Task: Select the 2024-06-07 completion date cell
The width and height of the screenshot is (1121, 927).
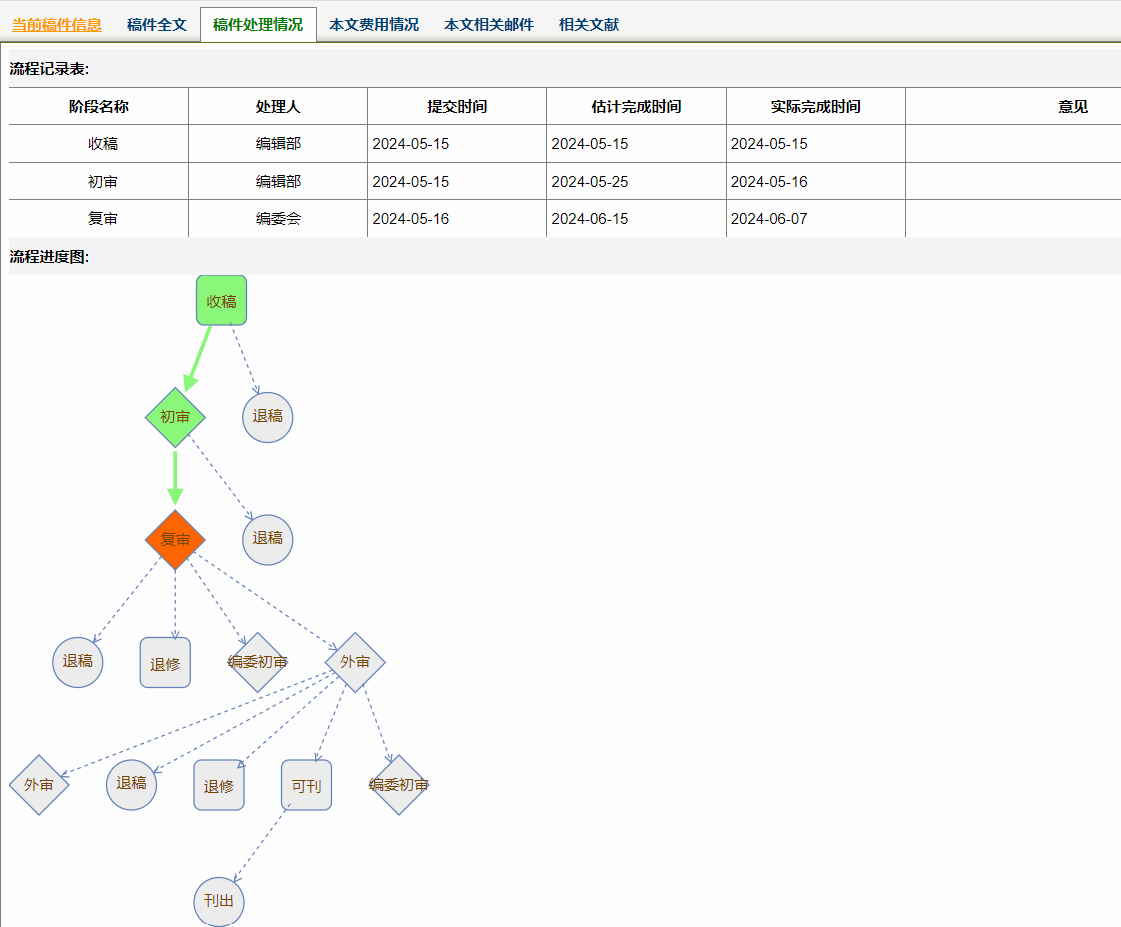Action: [x=769, y=219]
